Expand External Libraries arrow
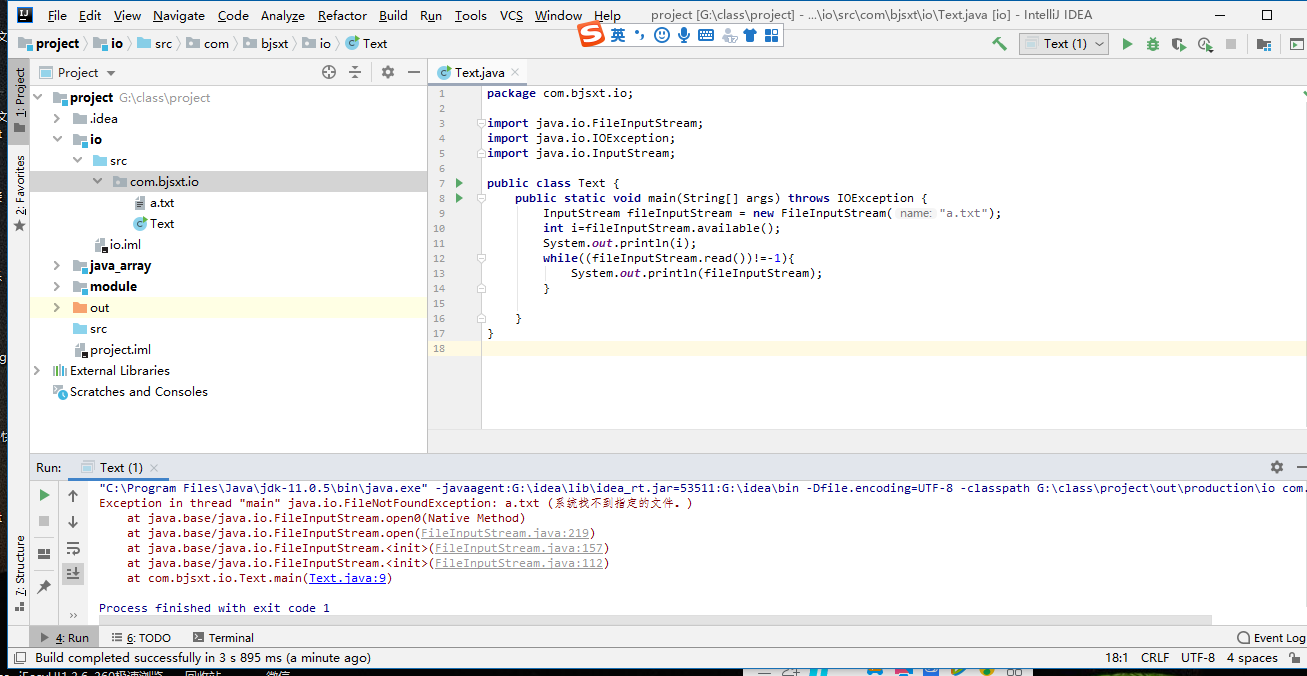Screen dimensions: 1307x676 pos(38,371)
